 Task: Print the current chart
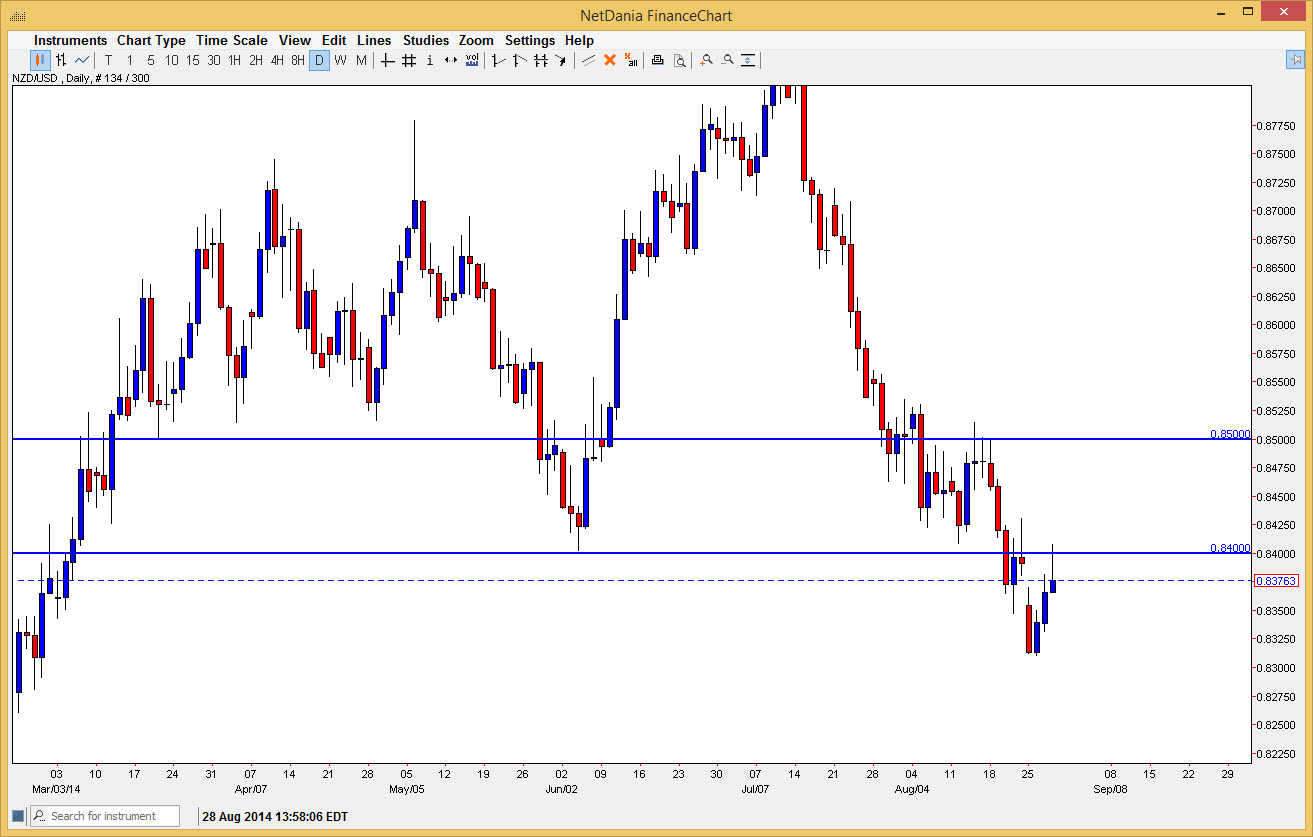[657, 60]
